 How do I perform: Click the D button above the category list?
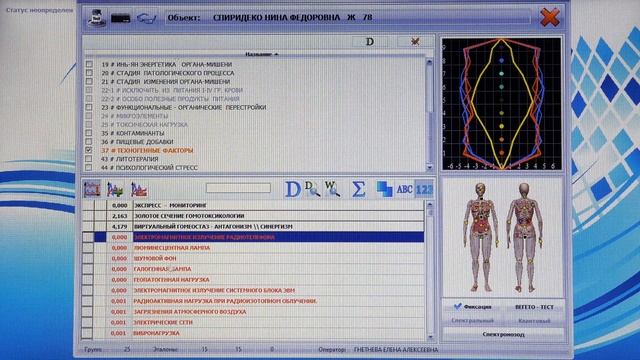point(370,42)
